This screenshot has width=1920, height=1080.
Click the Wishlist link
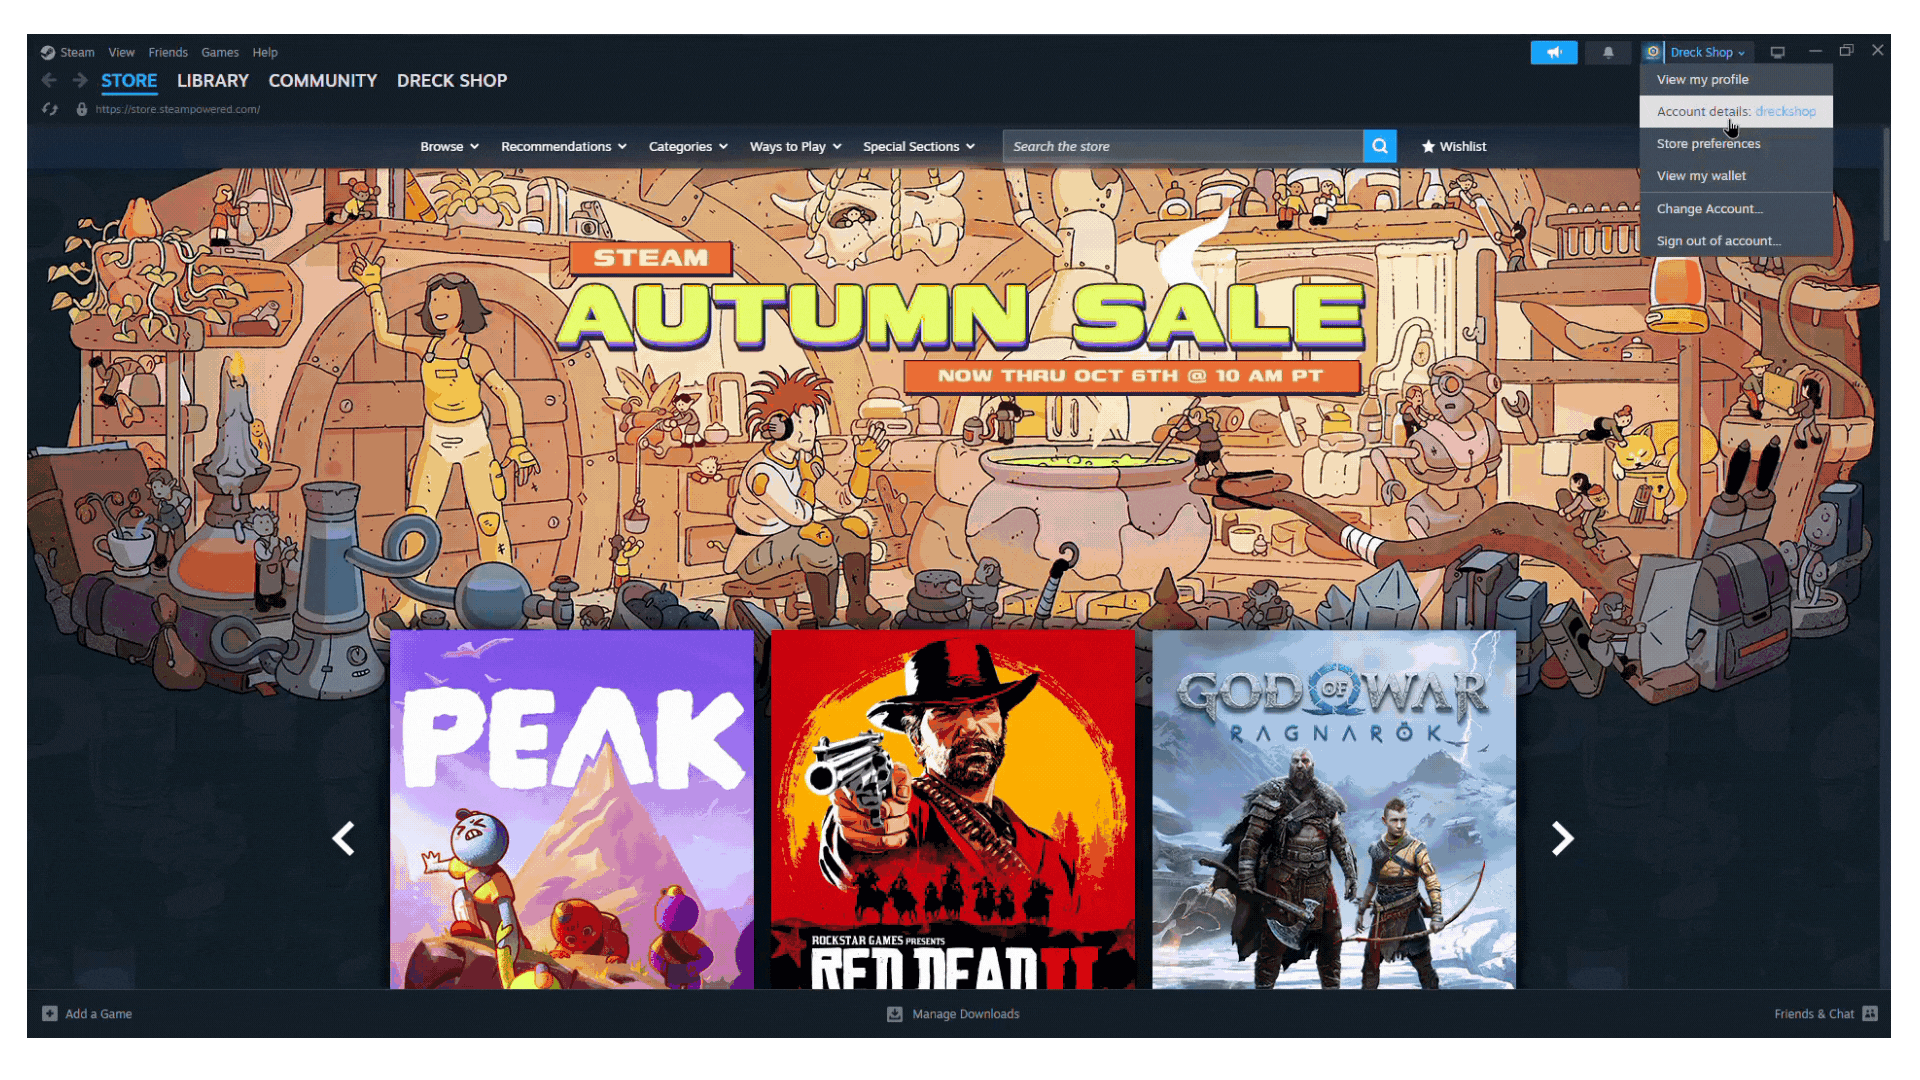[x=1454, y=146]
